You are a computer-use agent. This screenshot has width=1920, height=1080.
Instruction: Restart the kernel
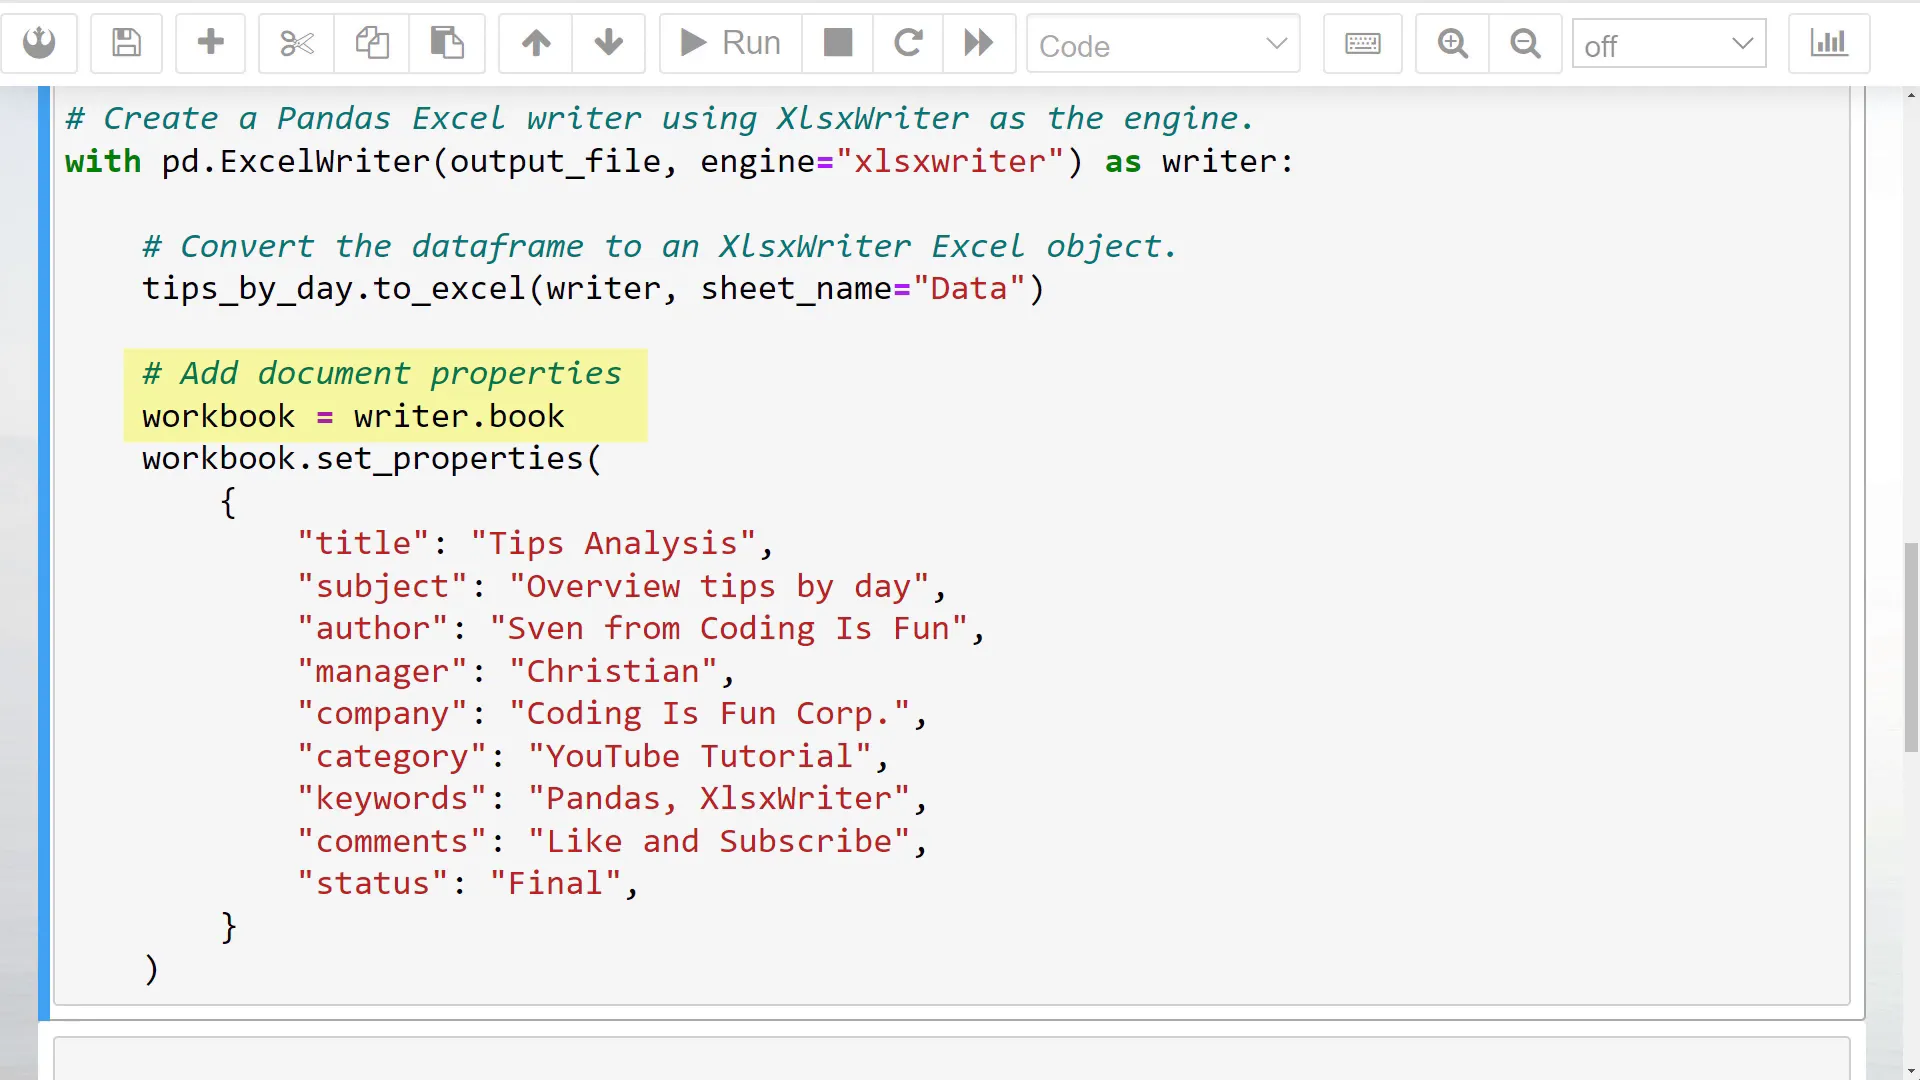[907, 43]
